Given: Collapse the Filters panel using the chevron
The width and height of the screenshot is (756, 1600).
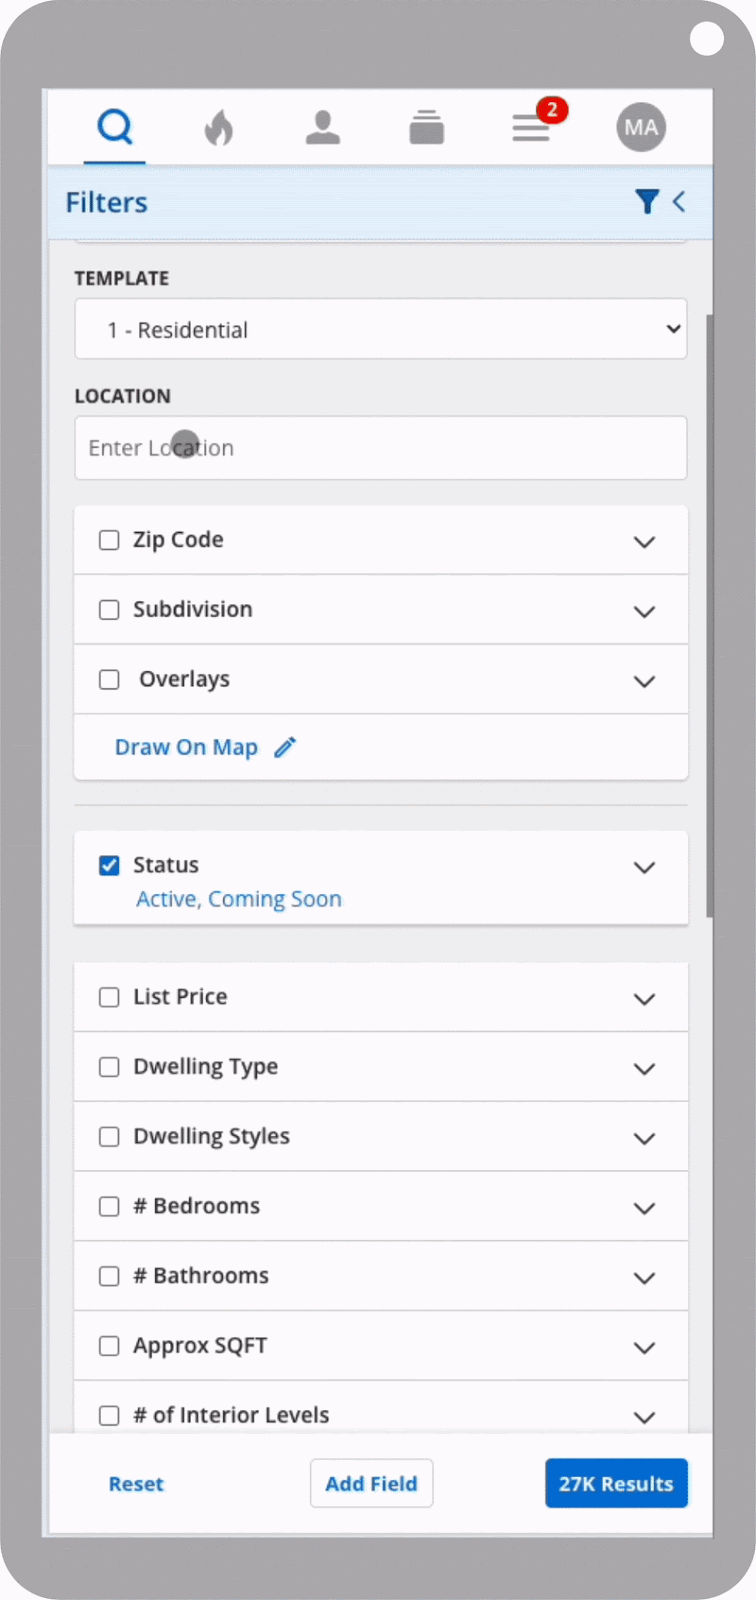Looking at the screenshot, I should click(x=679, y=201).
